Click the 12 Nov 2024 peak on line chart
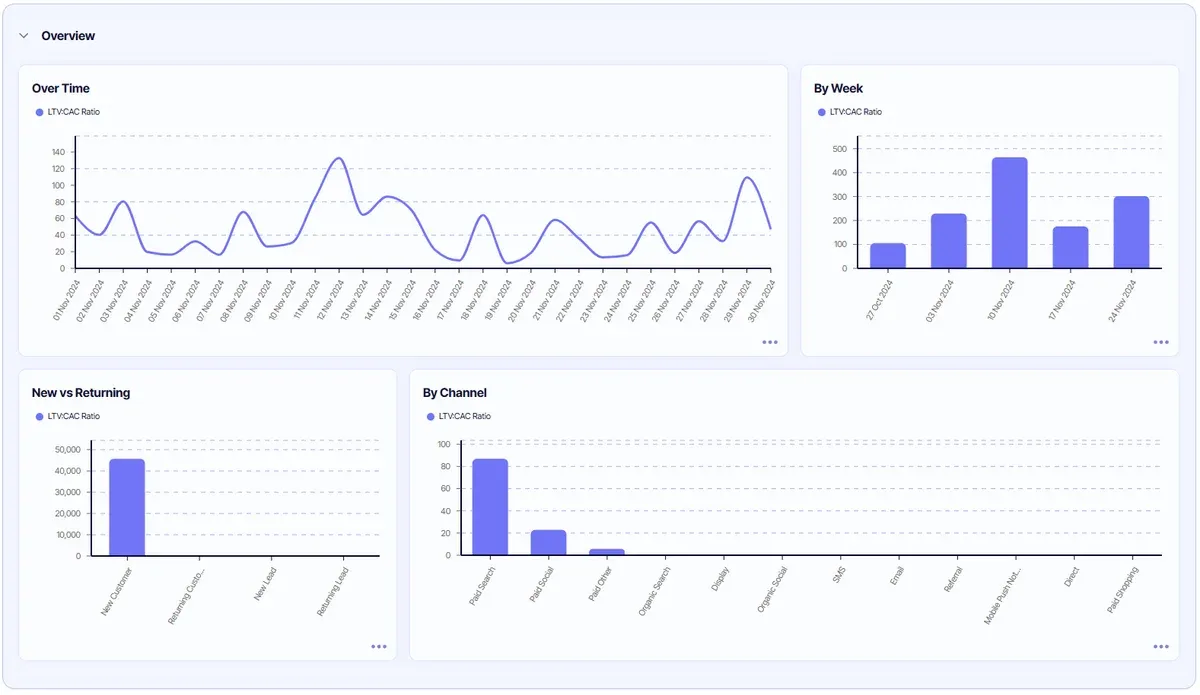Image resolution: width=1200 pixels, height=695 pixels. 339,158
